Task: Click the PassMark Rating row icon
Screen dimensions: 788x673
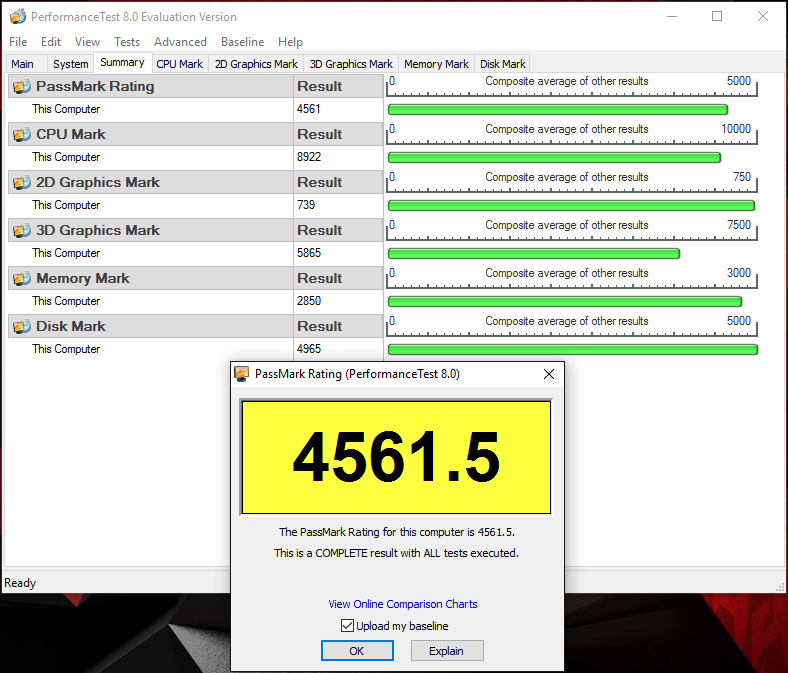Action: (x=22, y=86)
